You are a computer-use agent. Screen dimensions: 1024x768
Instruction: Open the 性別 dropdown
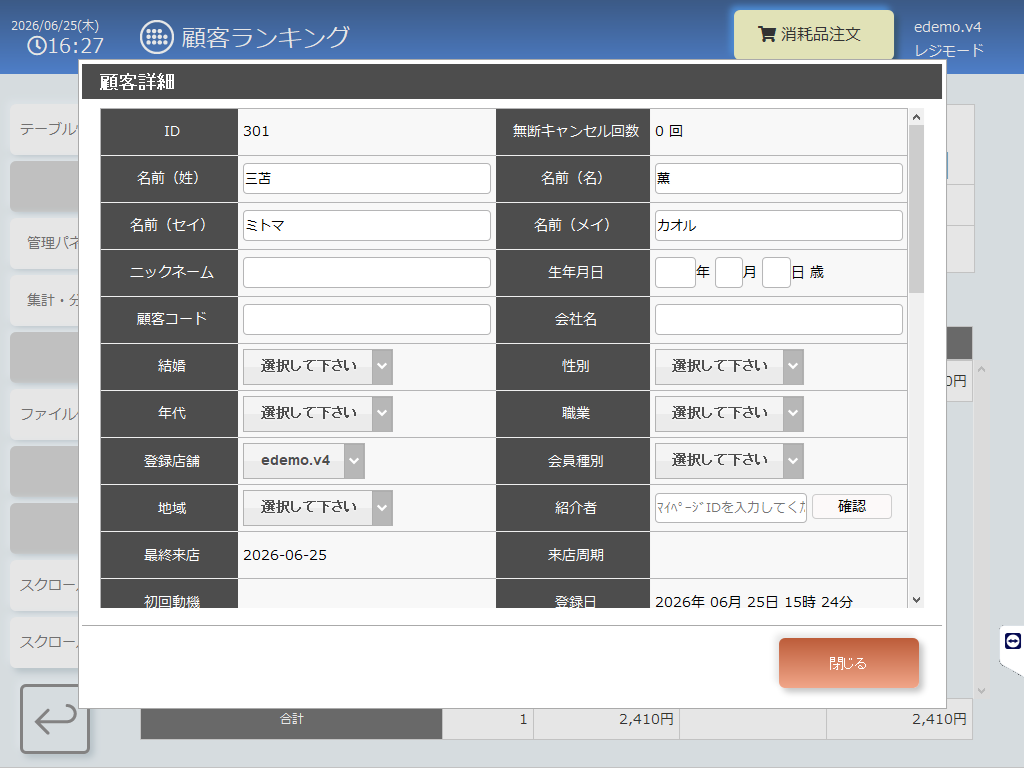coord(729,366)
